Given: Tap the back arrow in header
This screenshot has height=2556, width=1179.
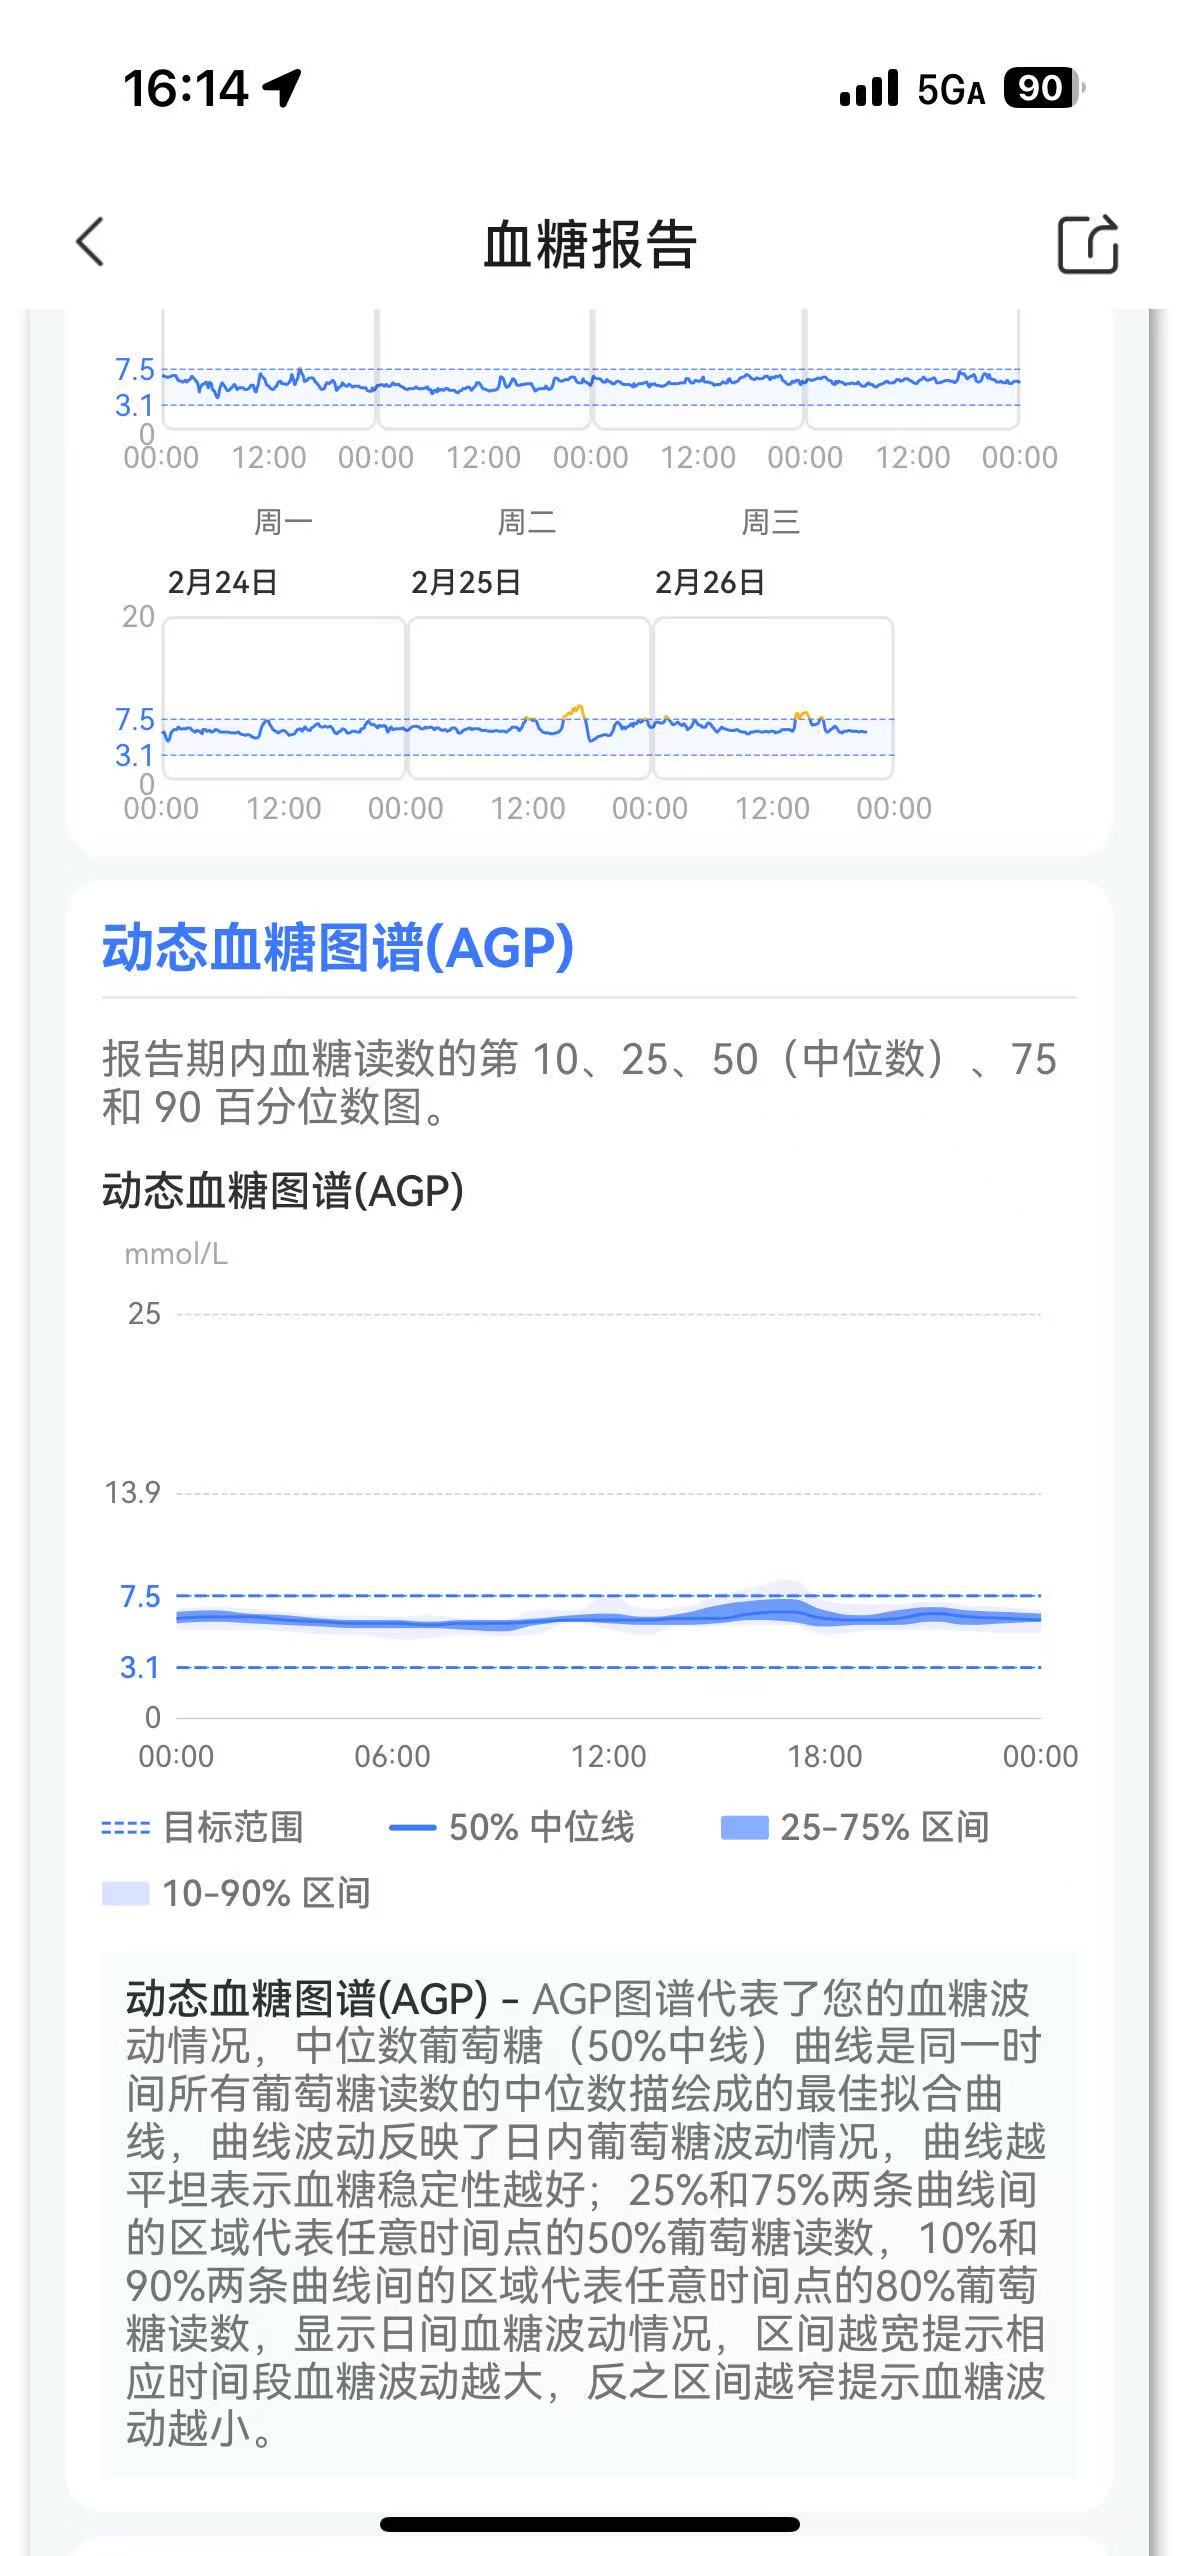Looking at the screenshot, I should coord(90,243).
